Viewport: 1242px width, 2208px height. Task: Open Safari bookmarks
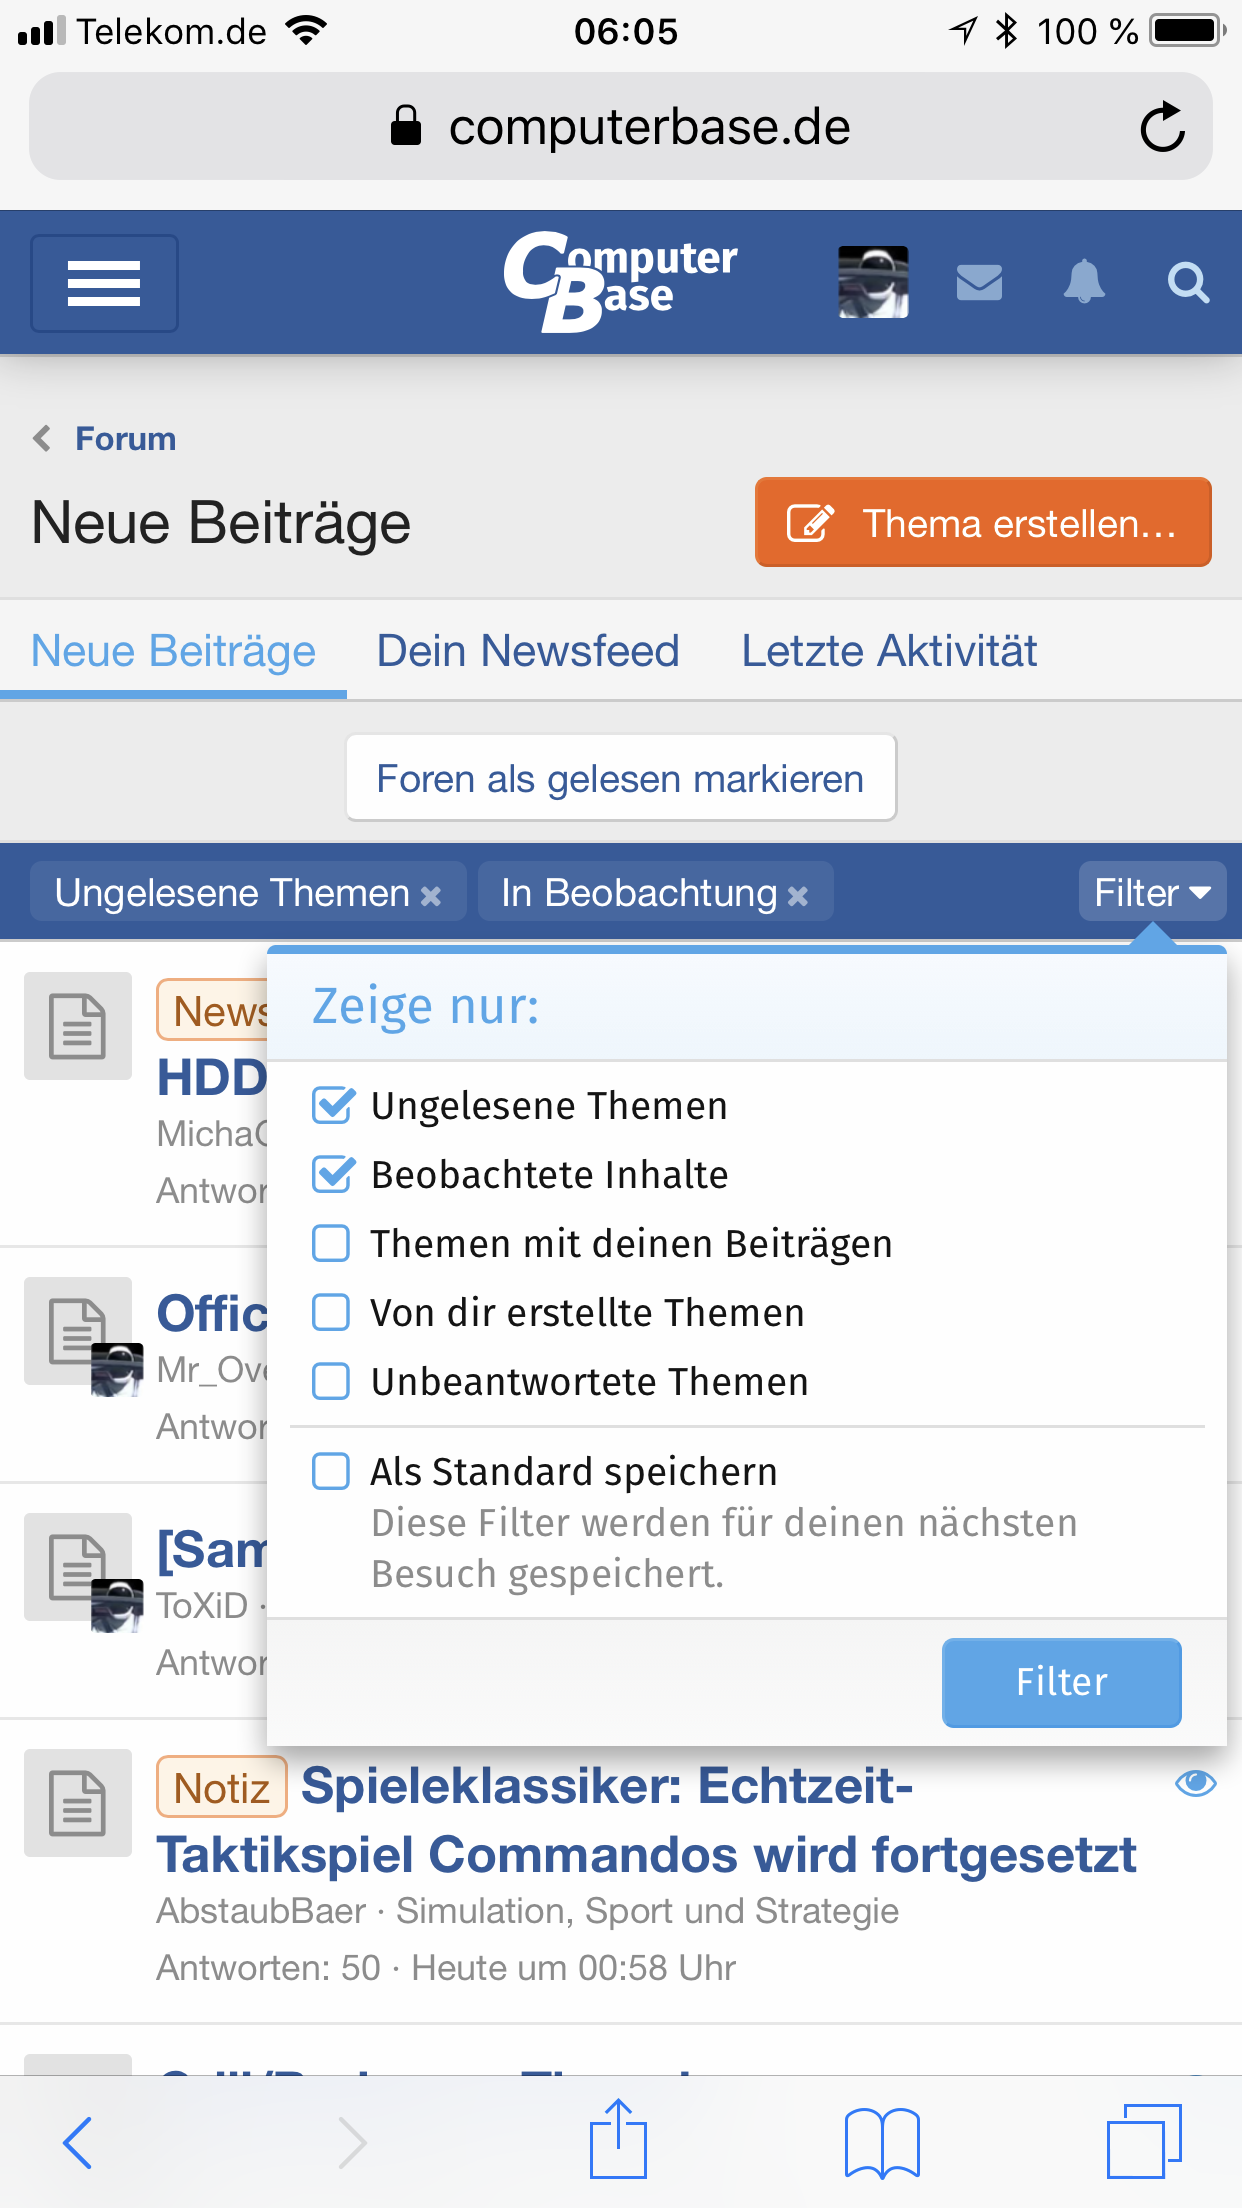881,2142
